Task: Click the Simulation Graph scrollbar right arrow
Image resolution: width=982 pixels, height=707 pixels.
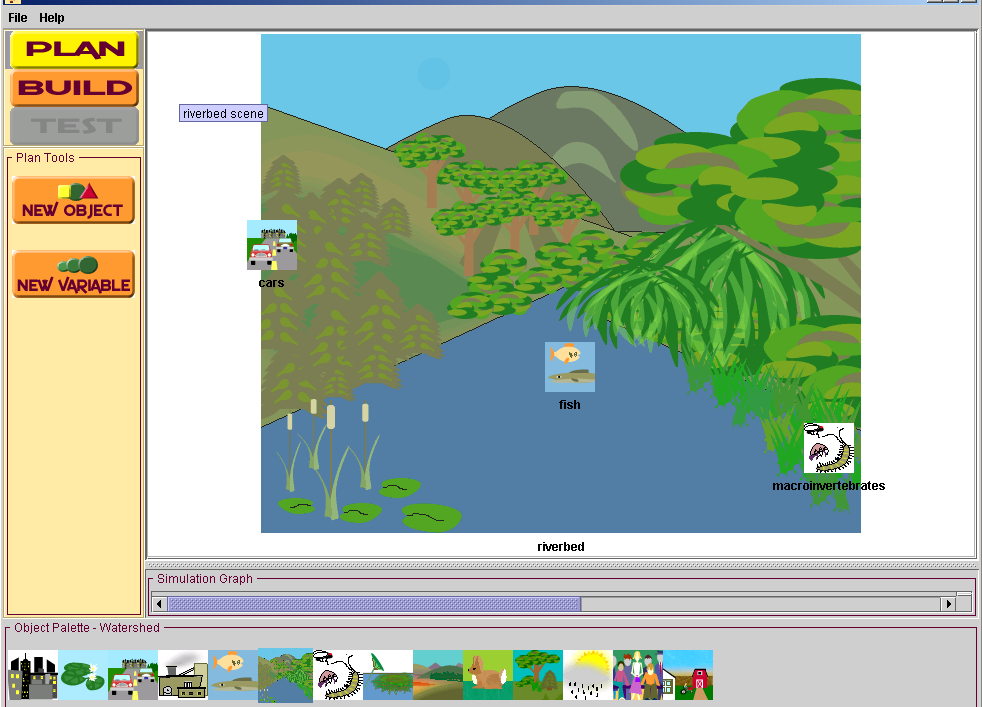Action: pyautogui.click(x=949, y=604)
